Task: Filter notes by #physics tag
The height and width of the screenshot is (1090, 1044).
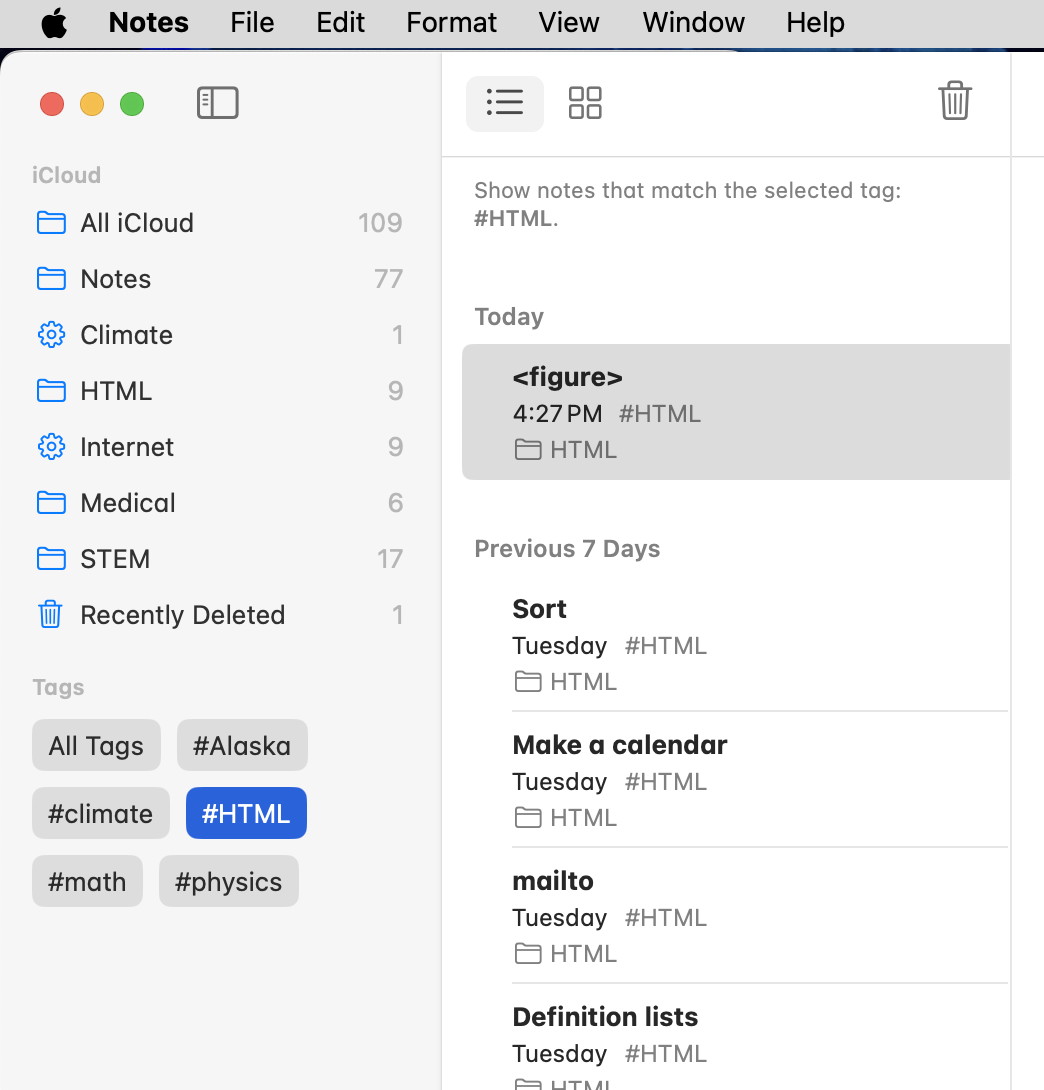Action: pyautogui.click(x=229, y=881)
